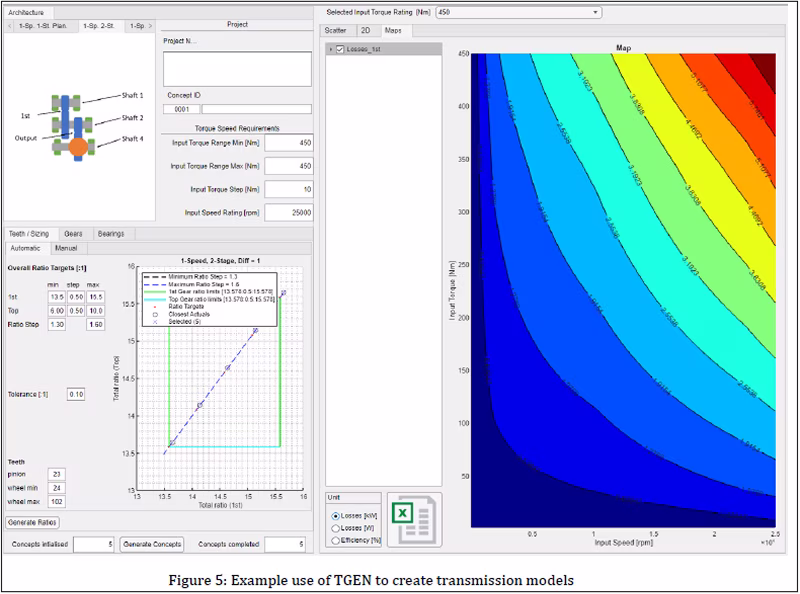This screenshot has height=594, width=800.
Task: Open the Bearings tab
Action: 110,233
